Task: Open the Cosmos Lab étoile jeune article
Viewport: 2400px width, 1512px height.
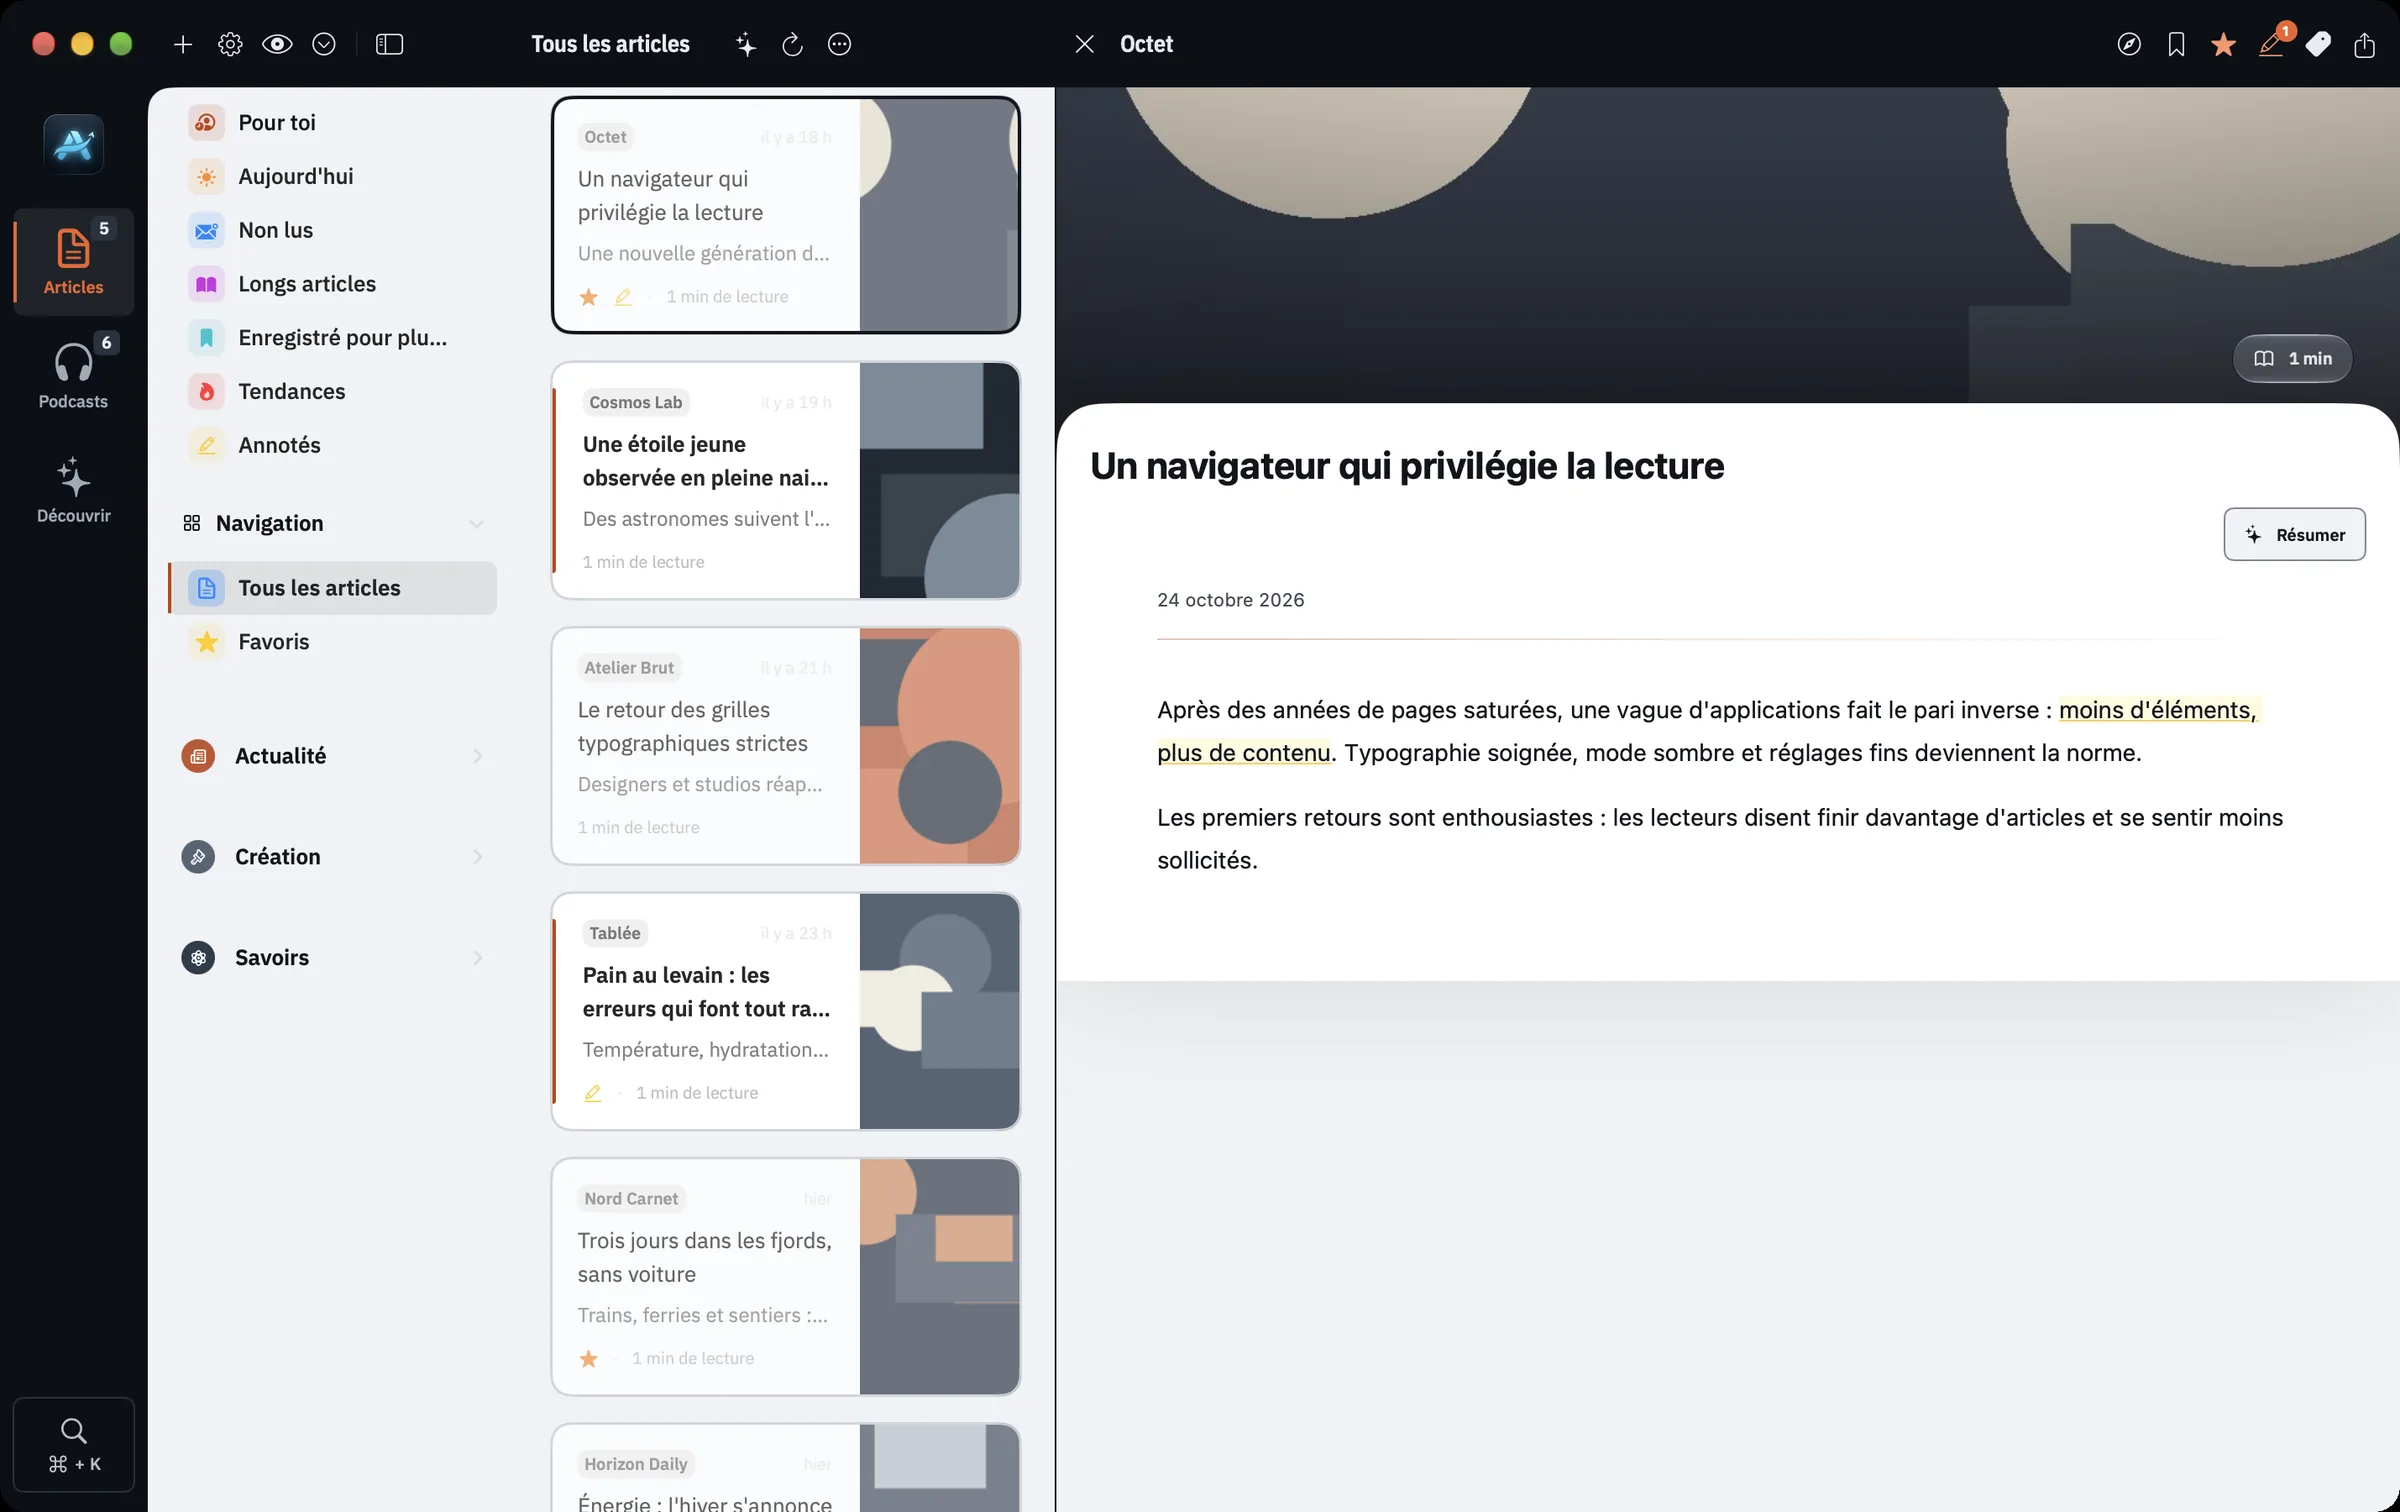Action: coord(786,480)
